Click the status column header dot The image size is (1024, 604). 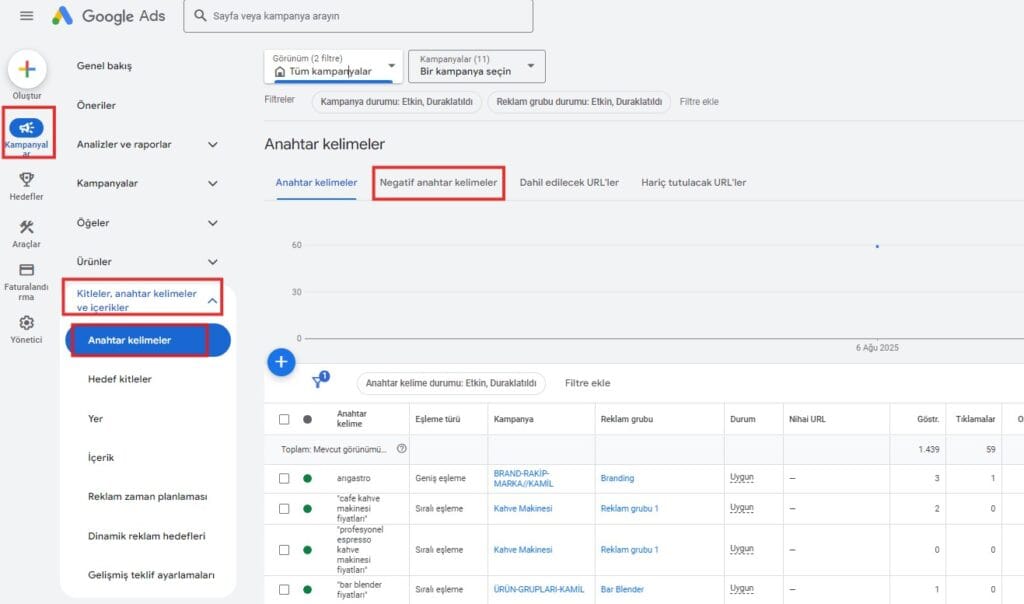(x=308, y=419)
